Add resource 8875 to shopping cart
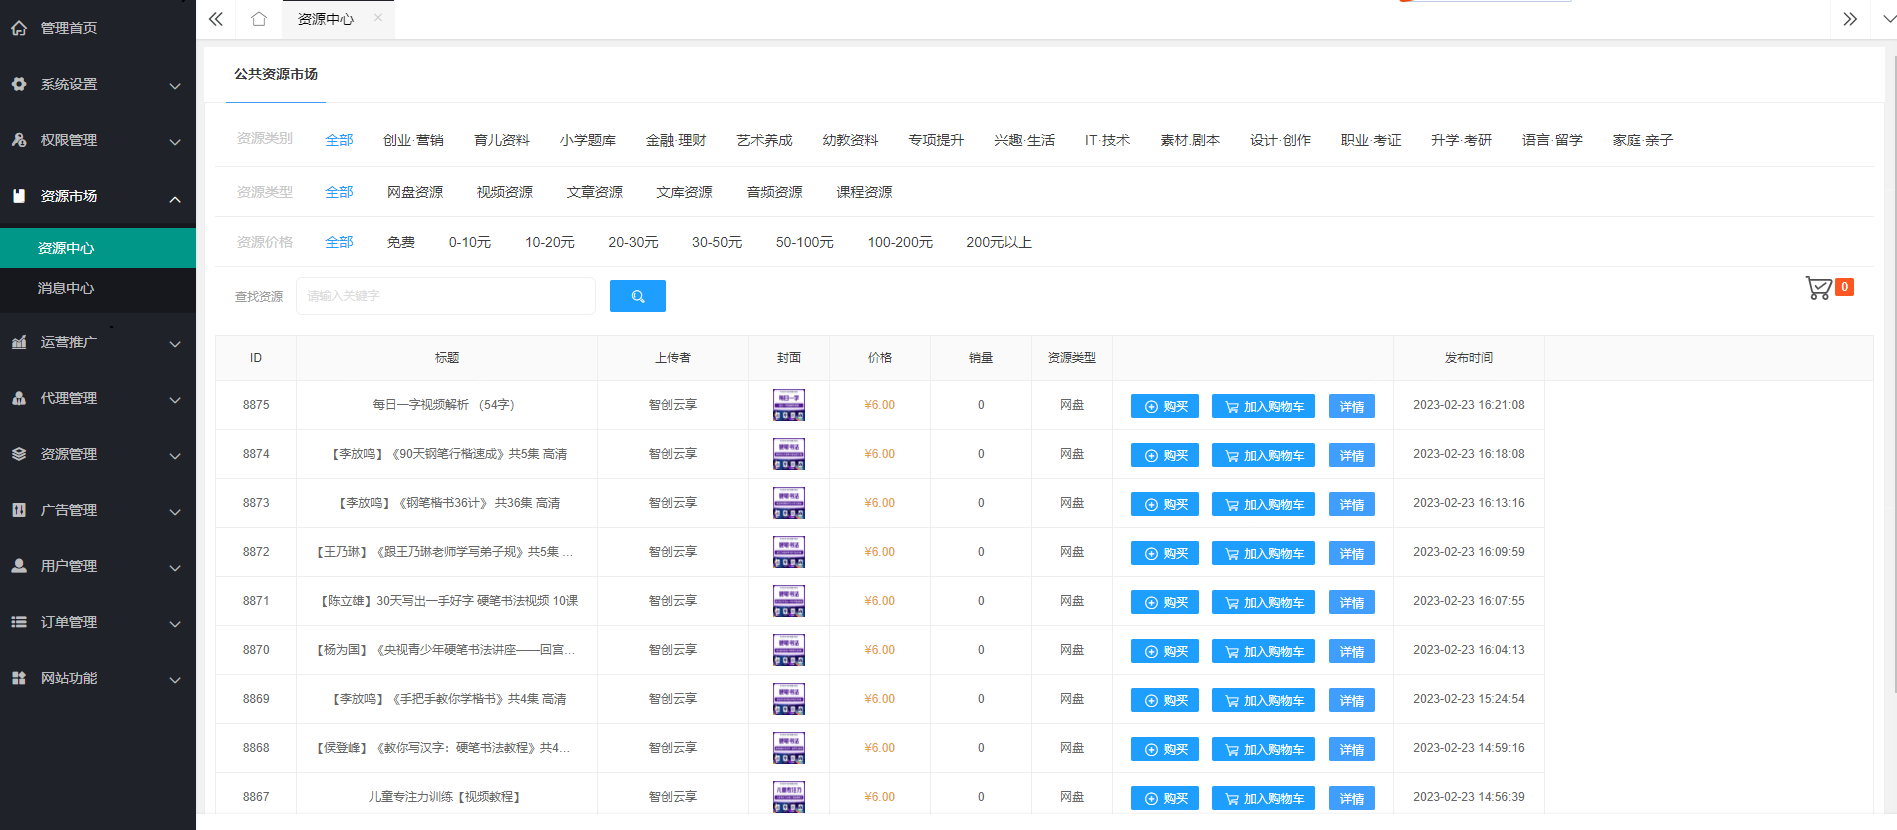 tap(1264, 406)
